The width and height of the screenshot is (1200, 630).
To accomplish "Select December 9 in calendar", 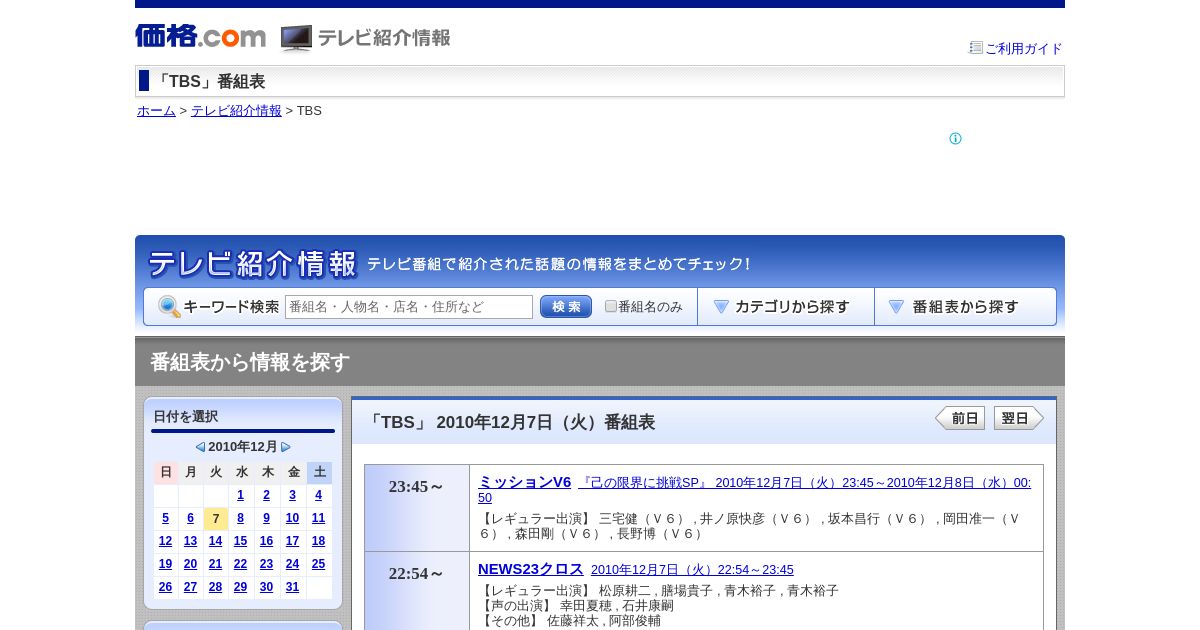I will [266, 518].
